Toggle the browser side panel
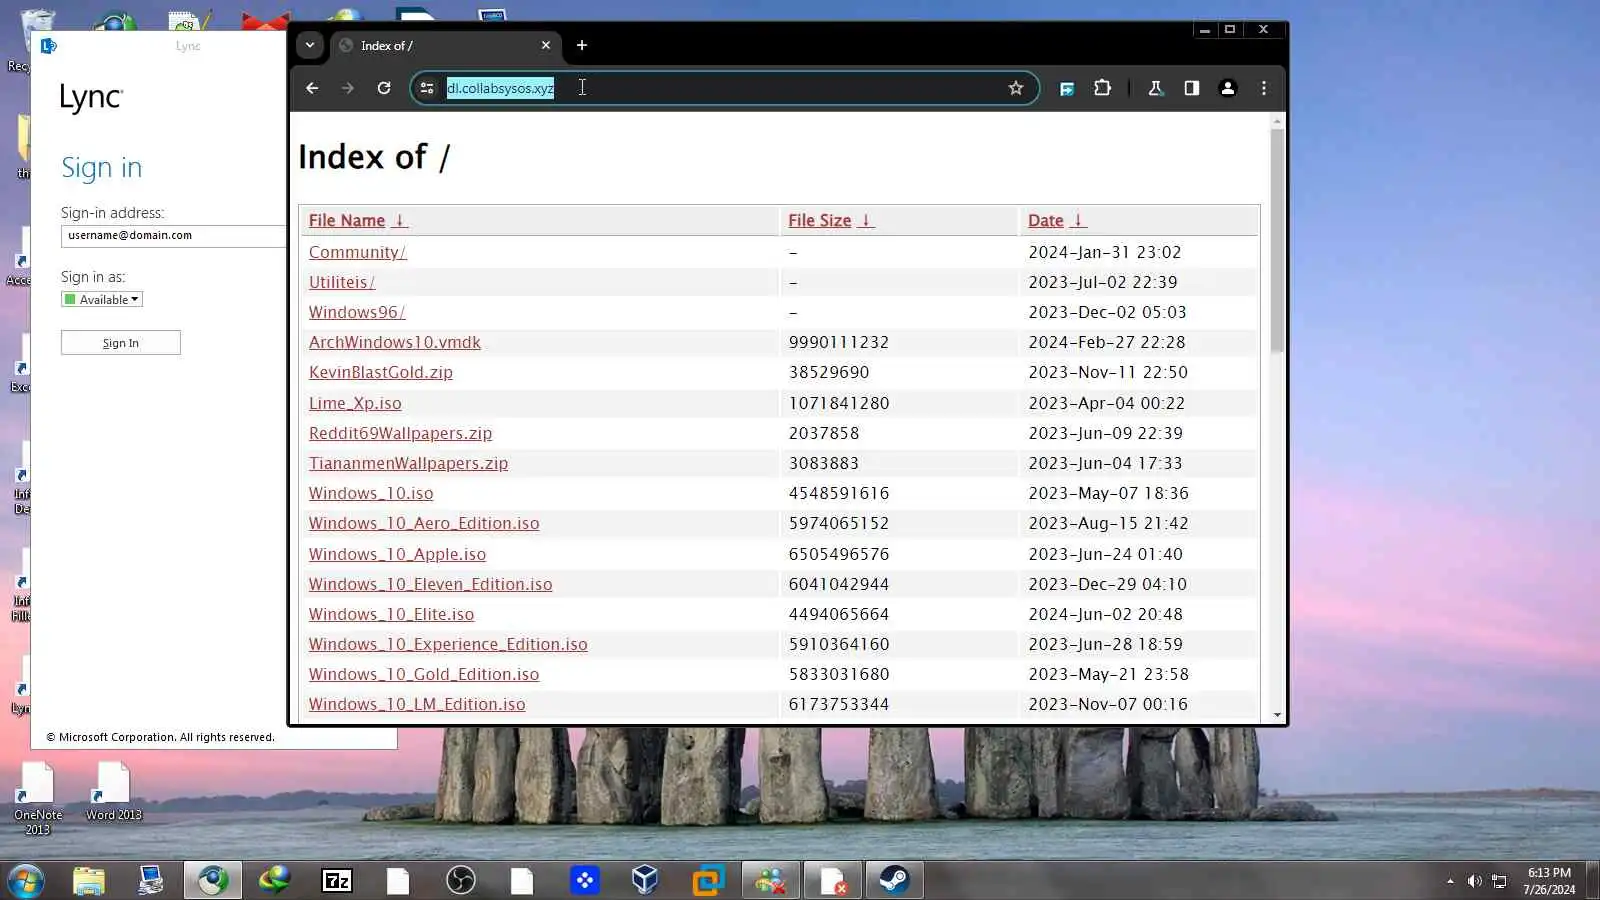This screenshot has width=1600, height=900. click(1191, 88)
